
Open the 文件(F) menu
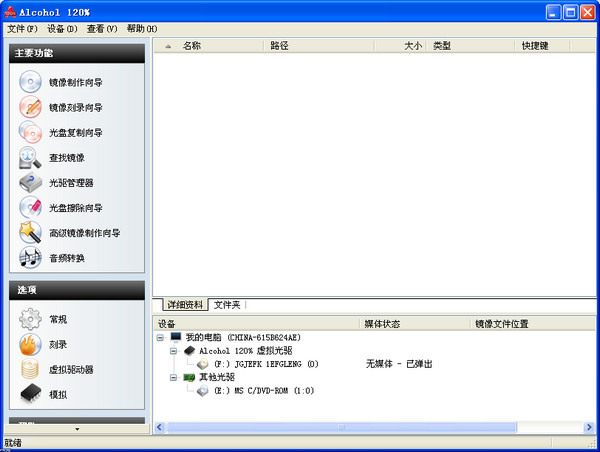tap(22, 29)
